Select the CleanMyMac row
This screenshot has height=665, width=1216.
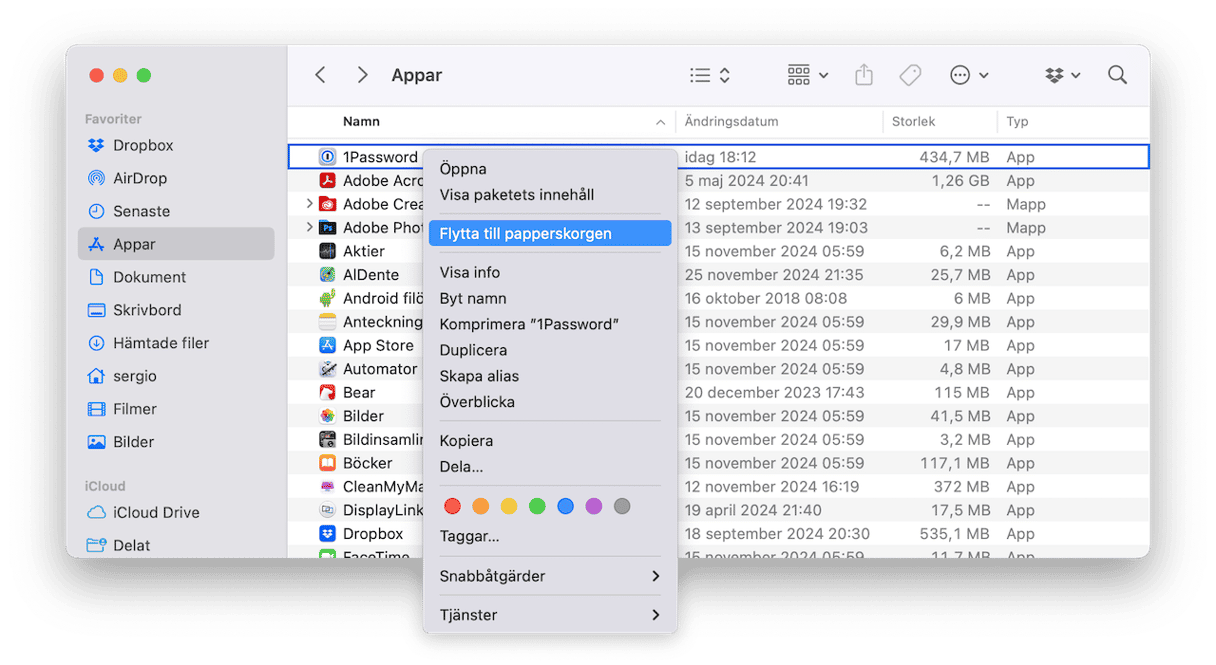(x=718, y=487)
